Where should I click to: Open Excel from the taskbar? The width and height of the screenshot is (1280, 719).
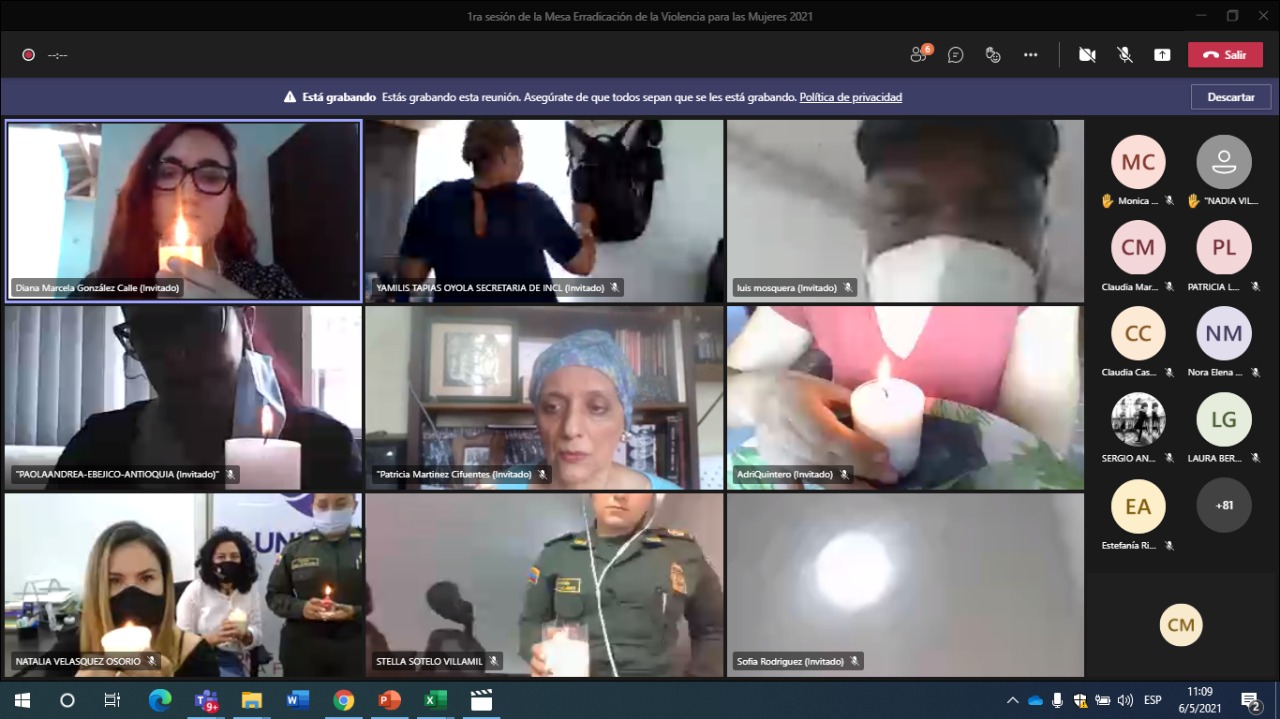pos(435,700)
